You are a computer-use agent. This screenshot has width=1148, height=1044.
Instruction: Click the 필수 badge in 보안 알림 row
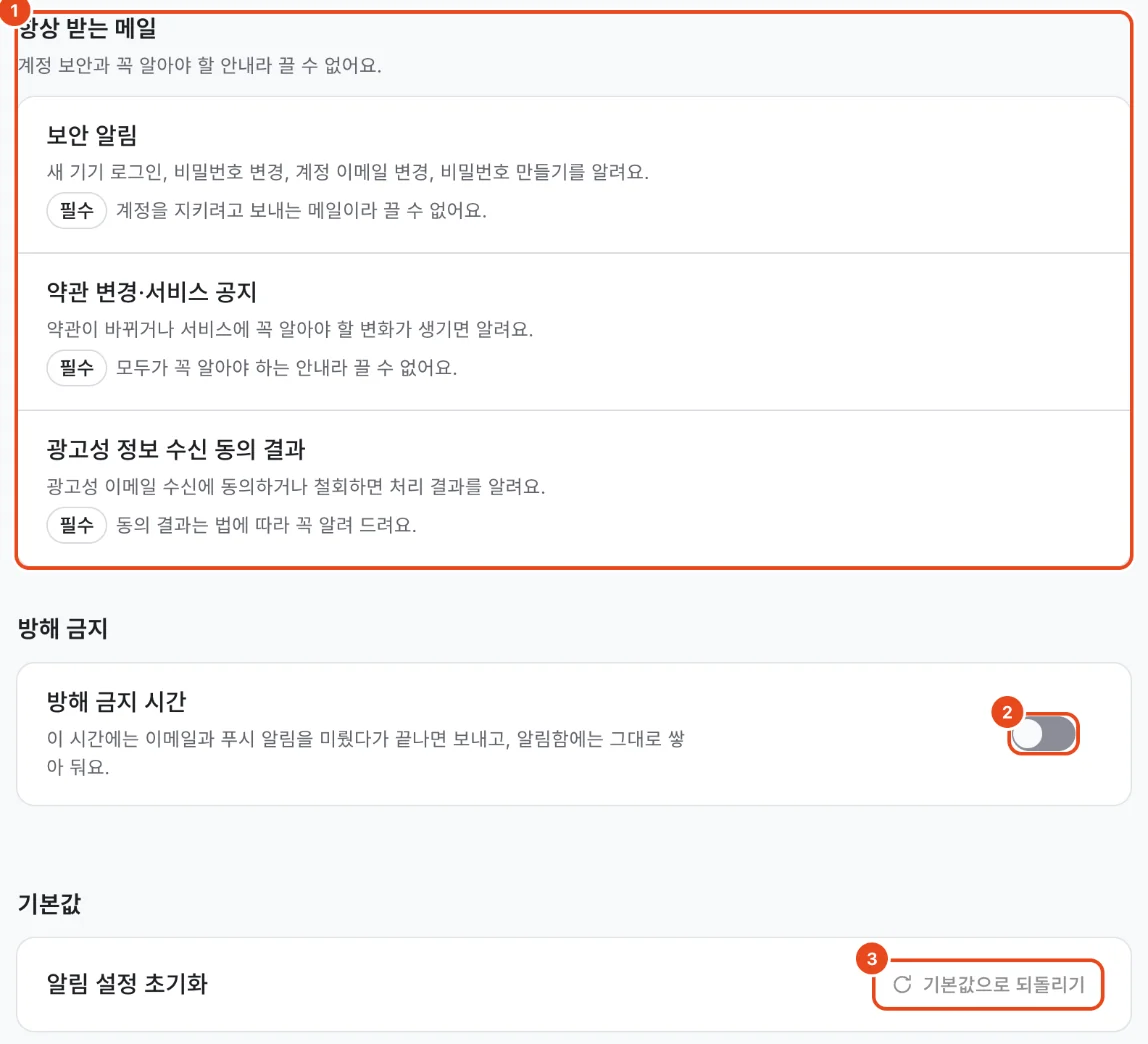click(x=77, y=211)
